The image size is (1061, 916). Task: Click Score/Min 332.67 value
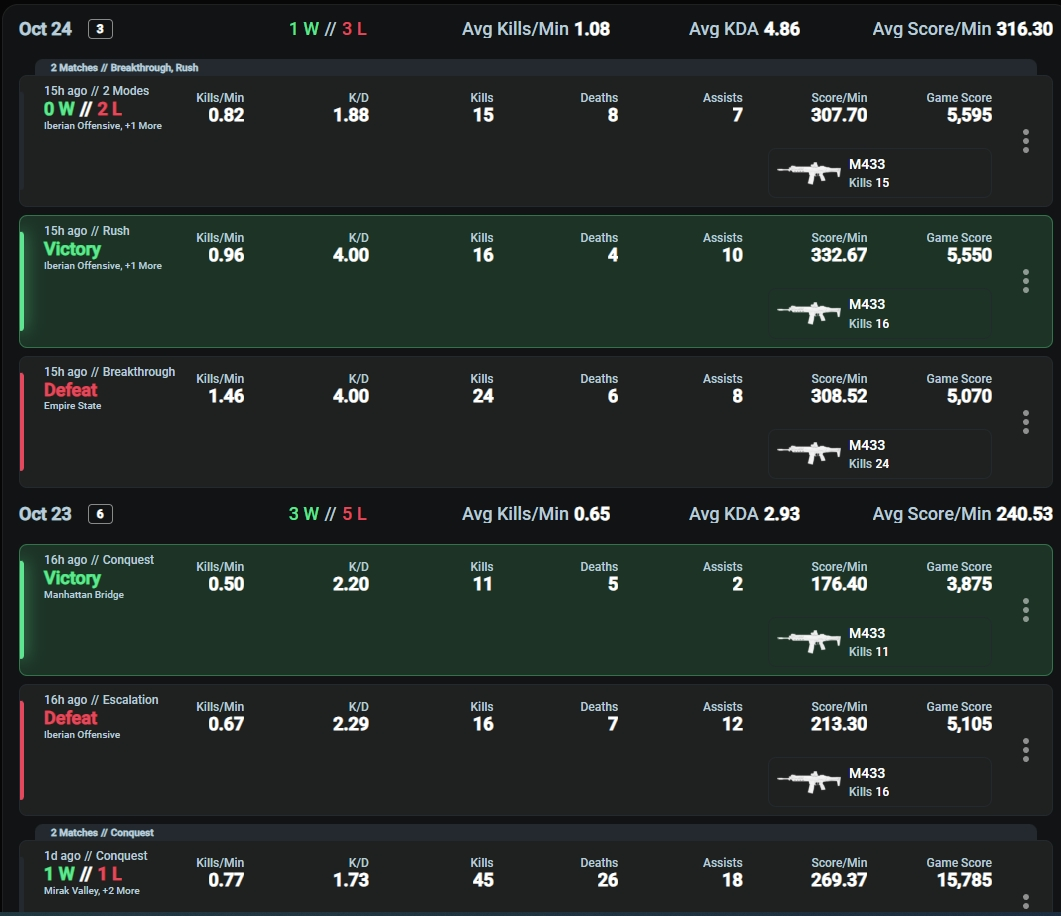[x=839, y=255]
